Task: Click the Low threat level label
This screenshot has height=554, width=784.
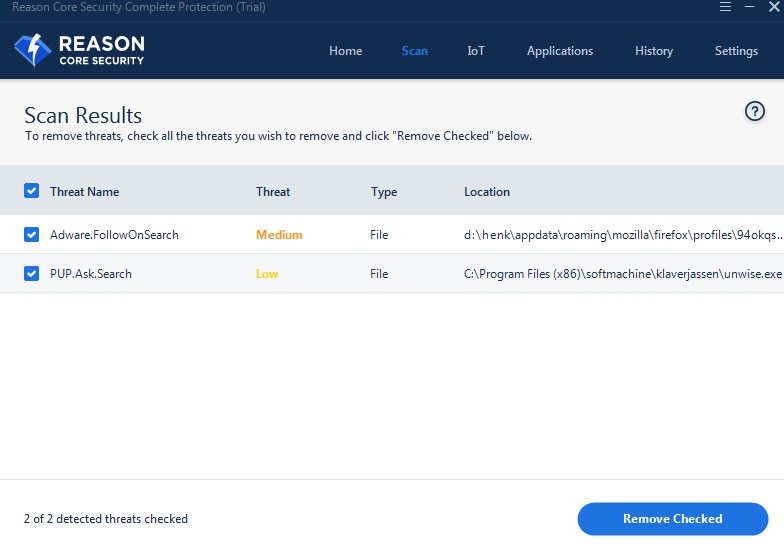Action: [267, 274]
